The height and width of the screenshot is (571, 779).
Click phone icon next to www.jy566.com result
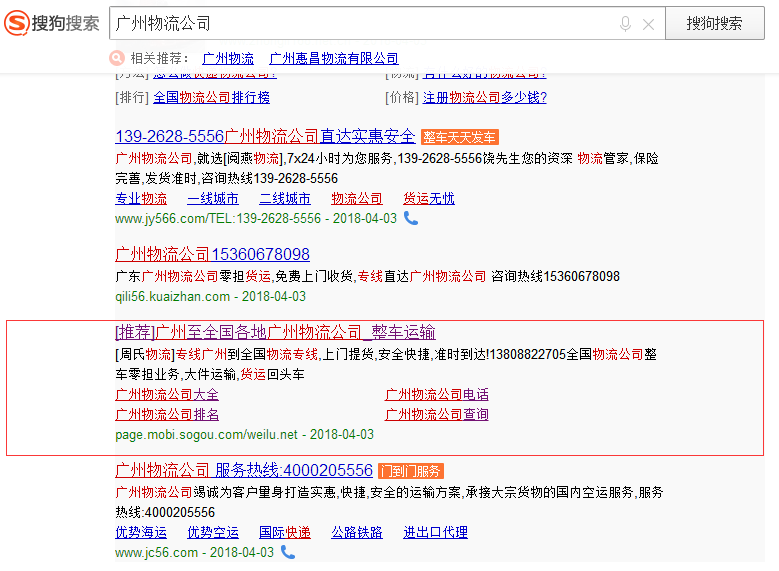(x=411, y=218)
